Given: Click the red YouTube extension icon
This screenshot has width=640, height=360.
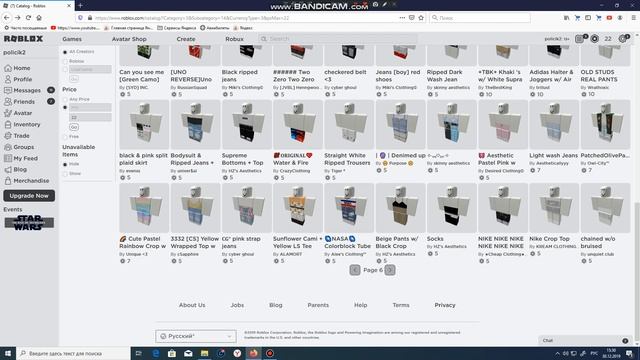Looking at the screenshot, I should (609, 18).
